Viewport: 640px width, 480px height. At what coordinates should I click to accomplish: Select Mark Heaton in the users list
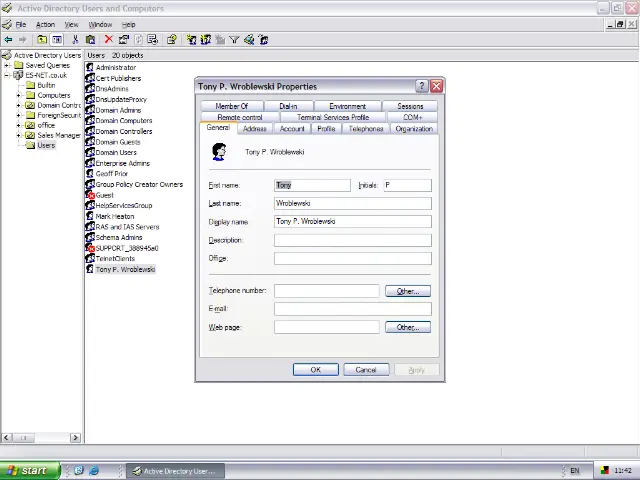tap(115, 216)
